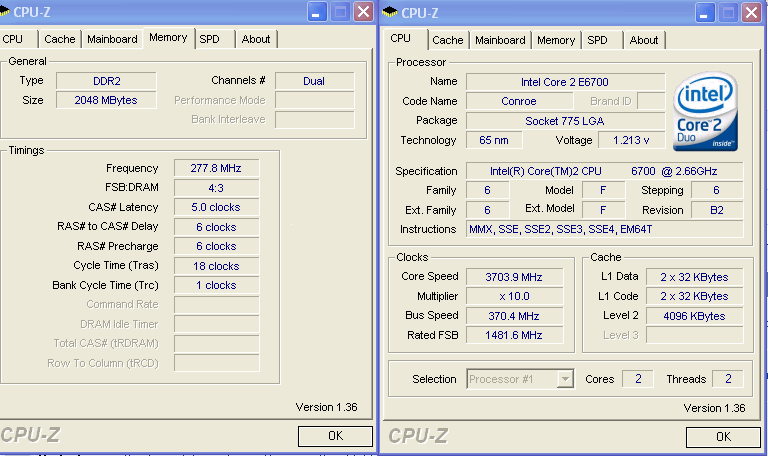Click the Revision B2 value
This screenshot has width=768, height=456.
717,210
